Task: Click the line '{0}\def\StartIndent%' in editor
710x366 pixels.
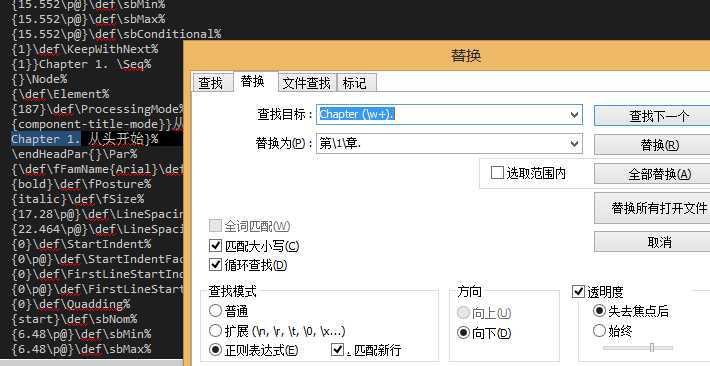Action: point(81,244)
